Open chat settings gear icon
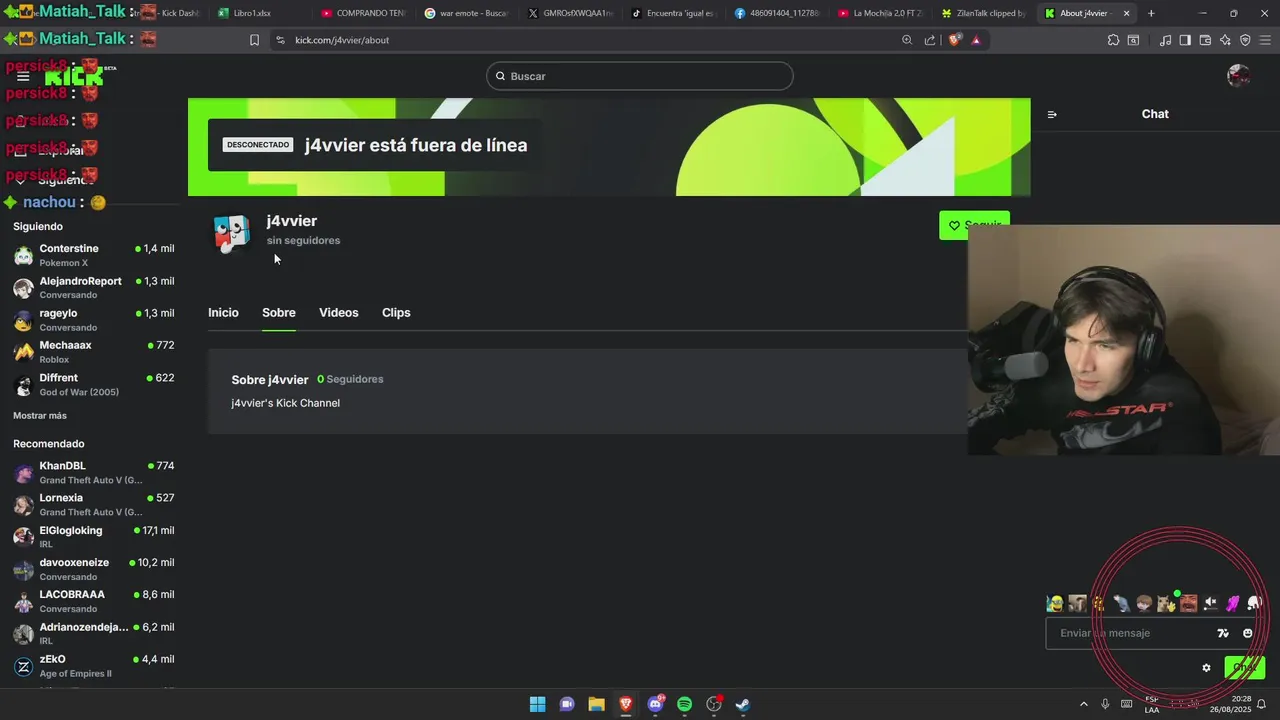The image size is (1280, 720). (x=1206, y=667)
